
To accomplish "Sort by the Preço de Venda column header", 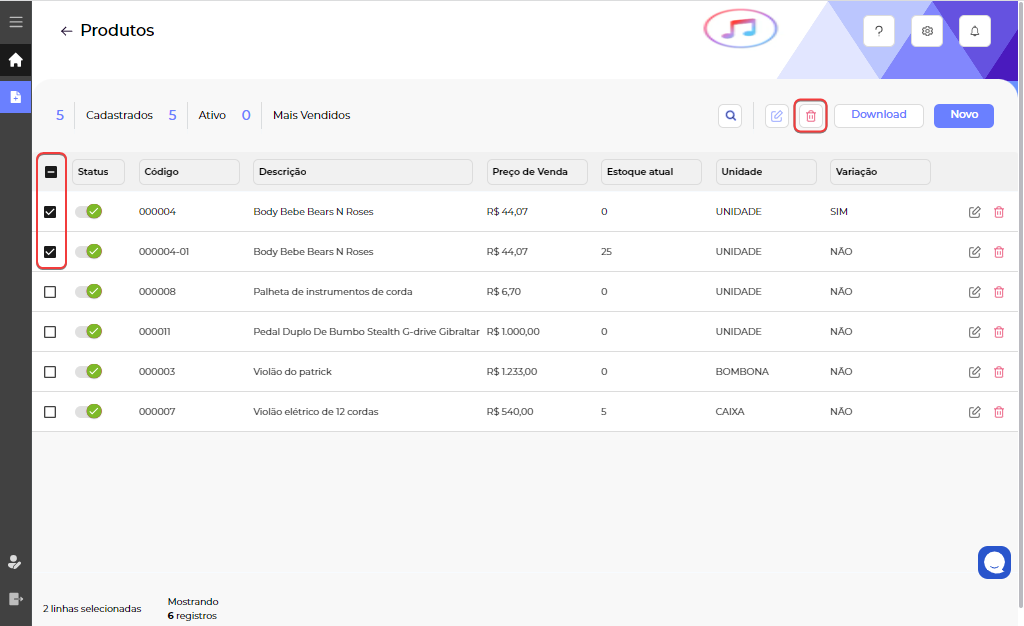I will [x=539, y=172].
